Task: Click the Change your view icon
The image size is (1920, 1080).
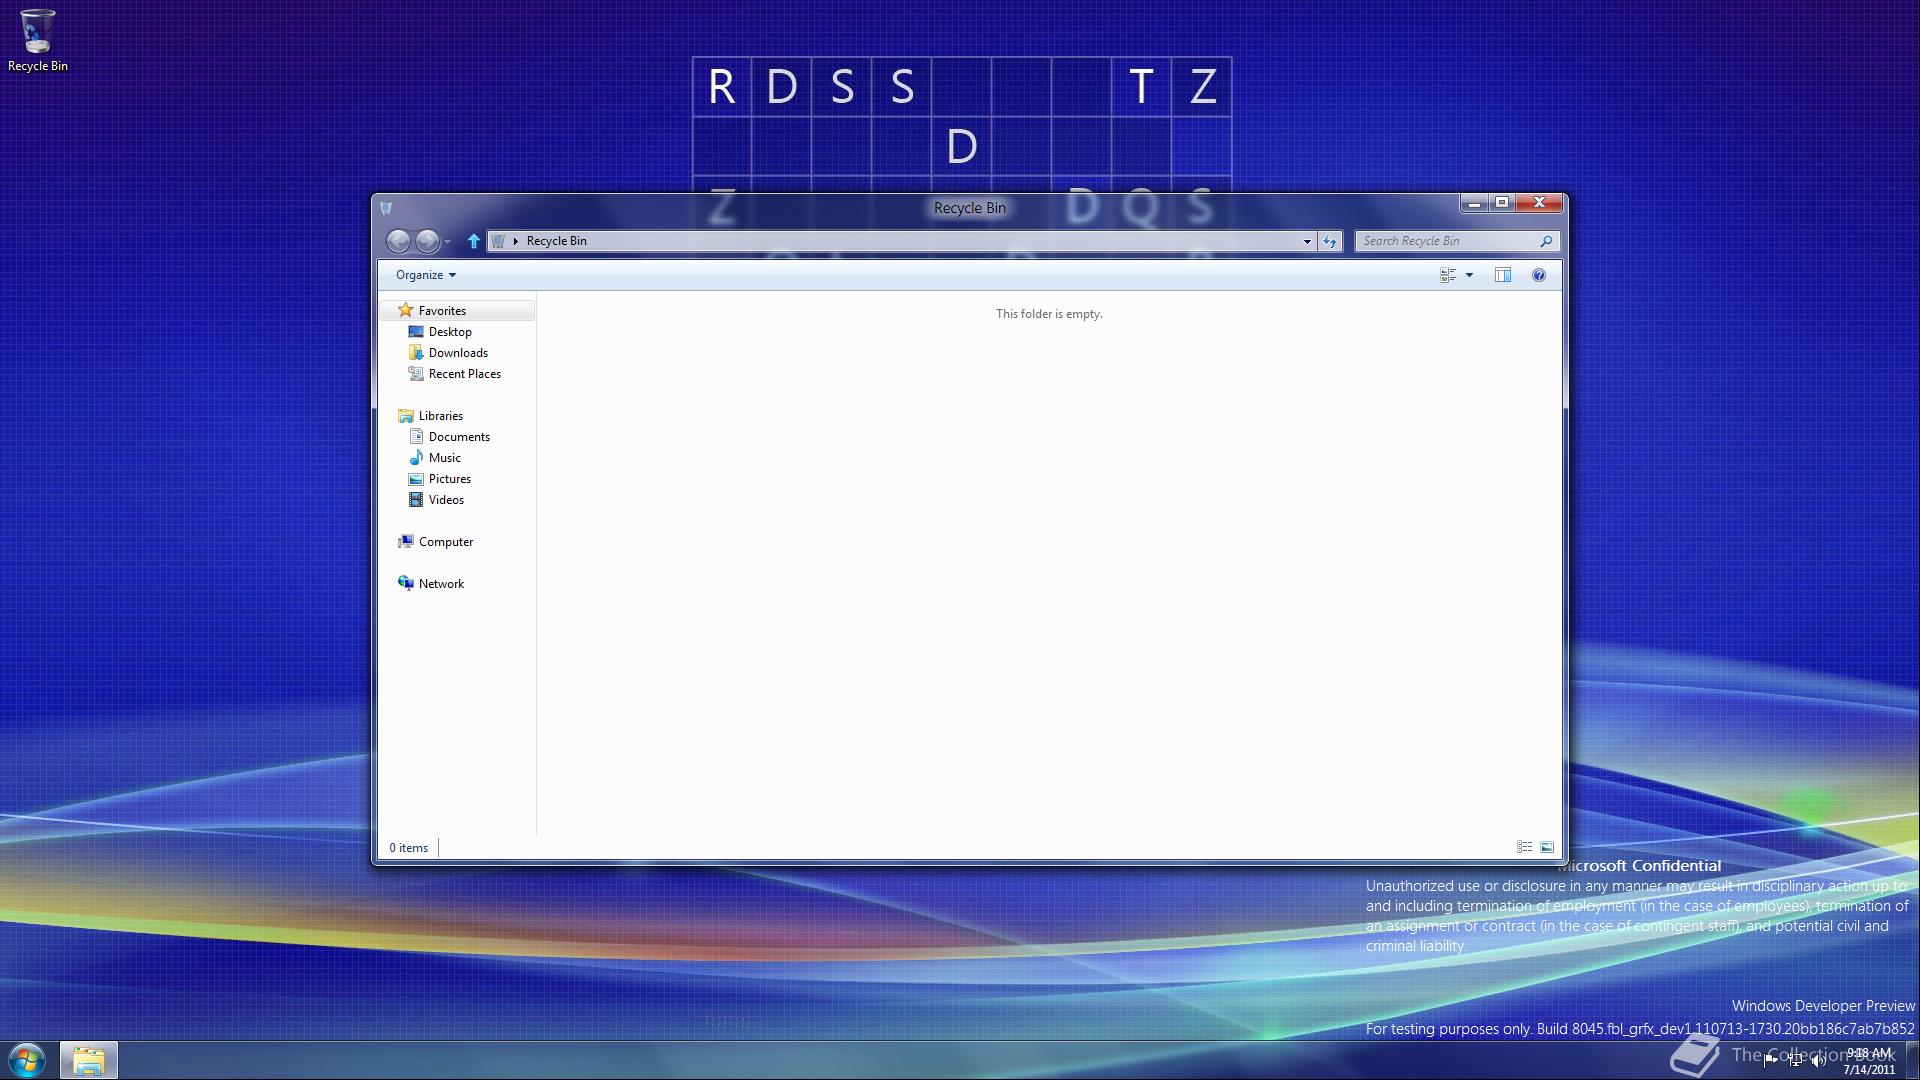Action: click(x=1447, y=275)
